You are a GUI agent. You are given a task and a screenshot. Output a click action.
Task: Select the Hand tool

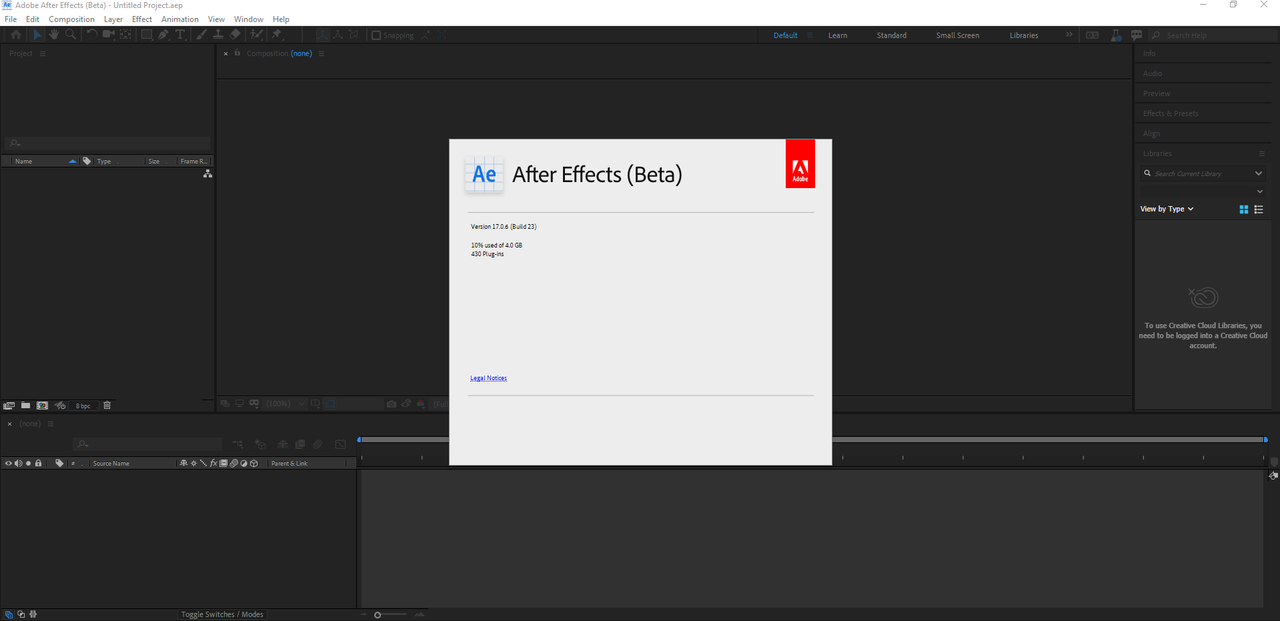point(54,35)
